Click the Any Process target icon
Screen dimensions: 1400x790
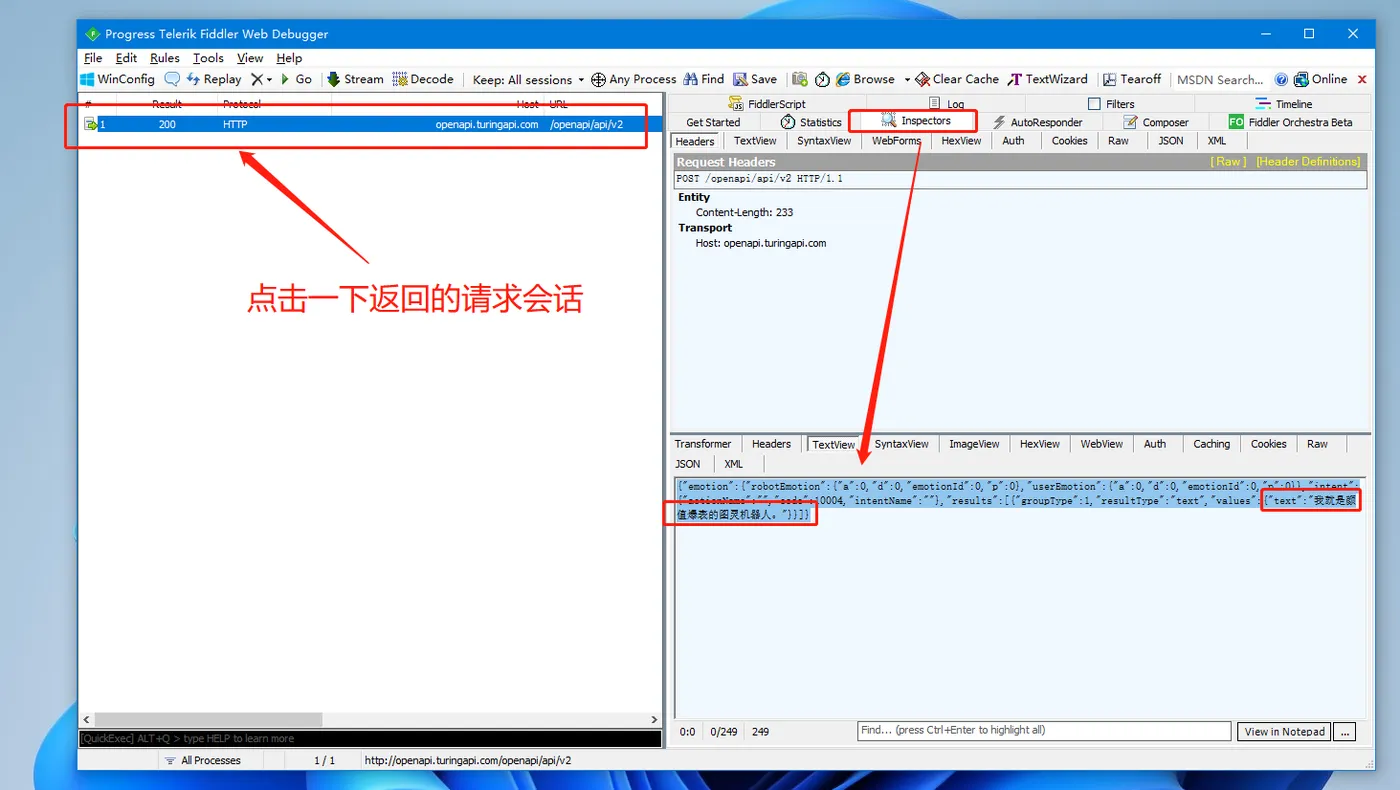[x=599, y=79]
